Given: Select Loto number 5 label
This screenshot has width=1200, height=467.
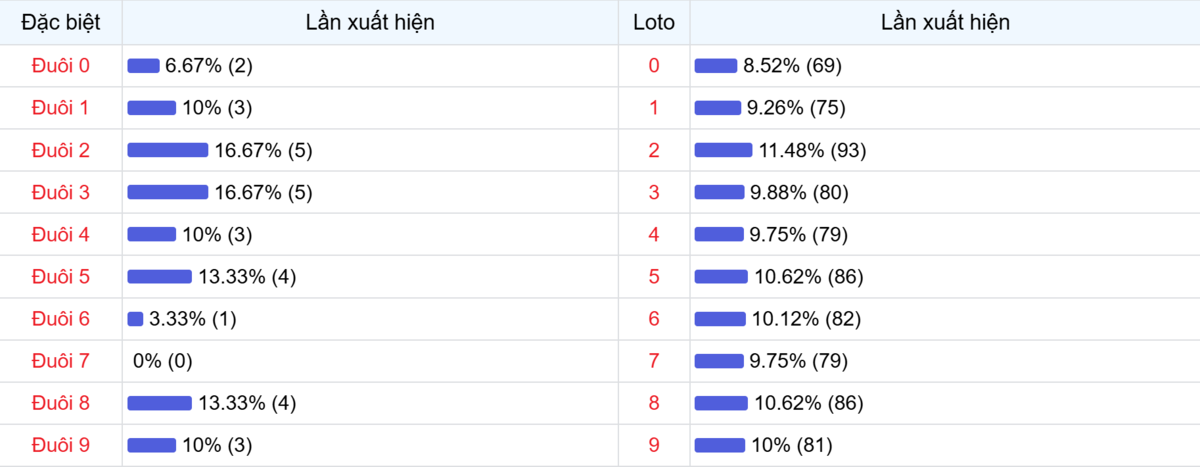Looking at the screenshot, I should [x=654, y=277].
